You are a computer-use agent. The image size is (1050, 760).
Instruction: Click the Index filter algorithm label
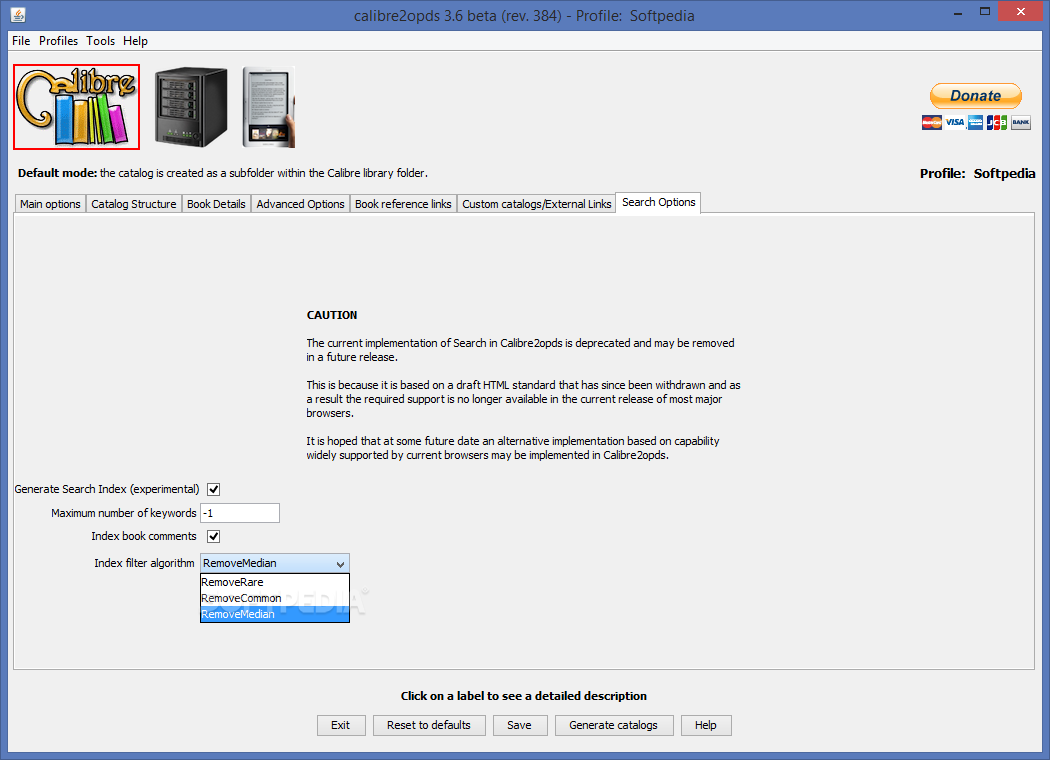144,563
